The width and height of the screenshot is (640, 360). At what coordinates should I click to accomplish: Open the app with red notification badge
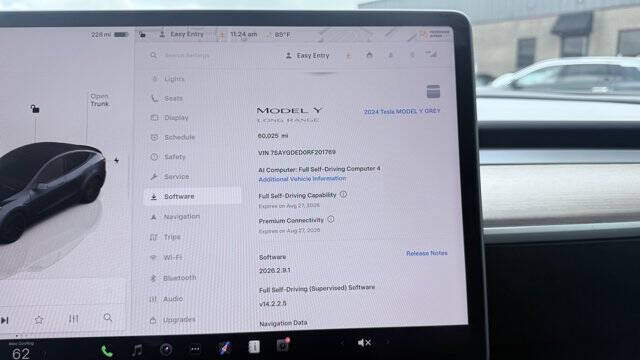pos(282,345)
